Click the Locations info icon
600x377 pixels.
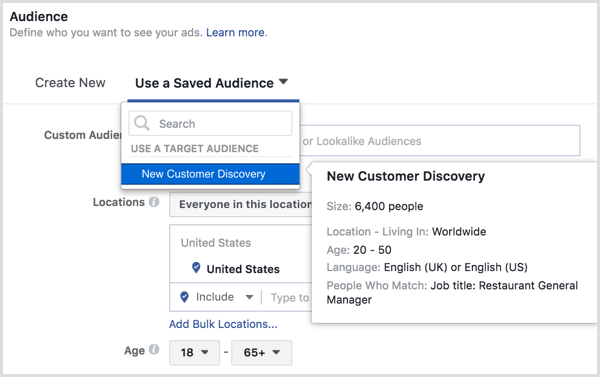(154, 202)
